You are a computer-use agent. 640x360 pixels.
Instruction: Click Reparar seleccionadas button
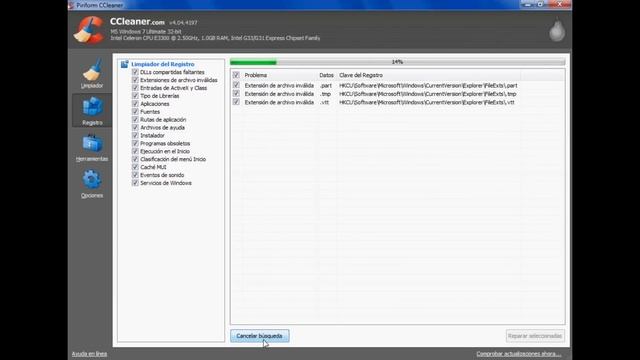[x=535, y=336]
